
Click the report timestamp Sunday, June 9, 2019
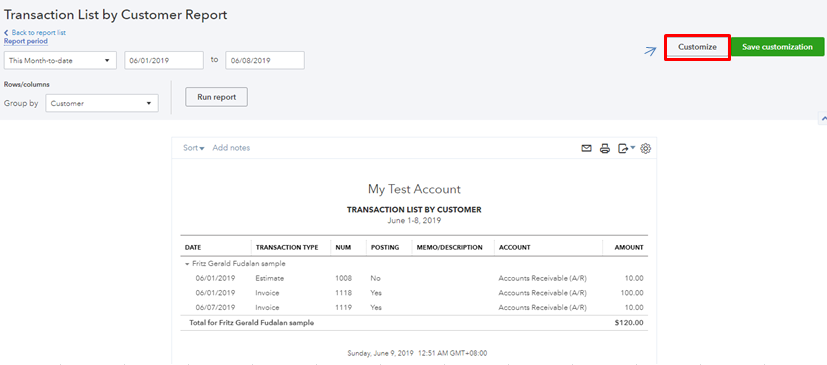coord(417,353)
